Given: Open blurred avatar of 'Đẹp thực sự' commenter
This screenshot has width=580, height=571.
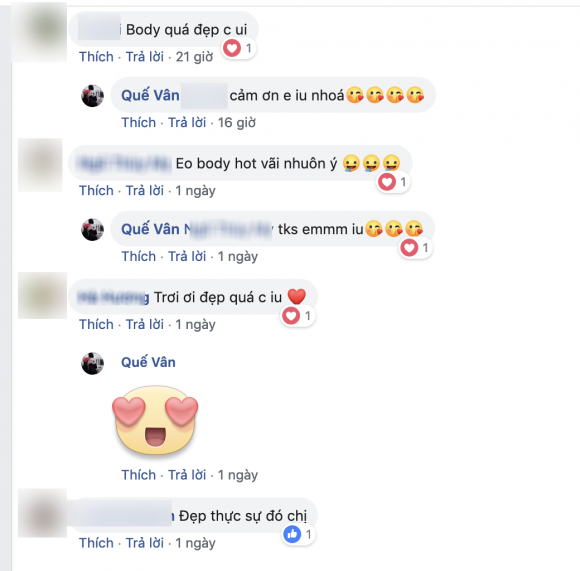Looking at the screenshot, I should pos(43,513).
